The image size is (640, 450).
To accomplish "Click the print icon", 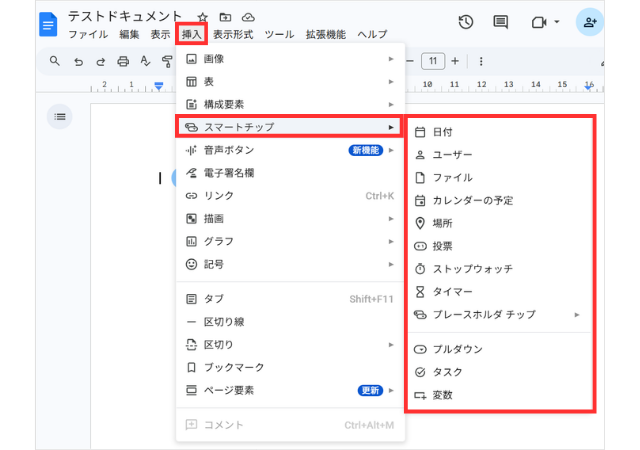I will tap(123, 62).
